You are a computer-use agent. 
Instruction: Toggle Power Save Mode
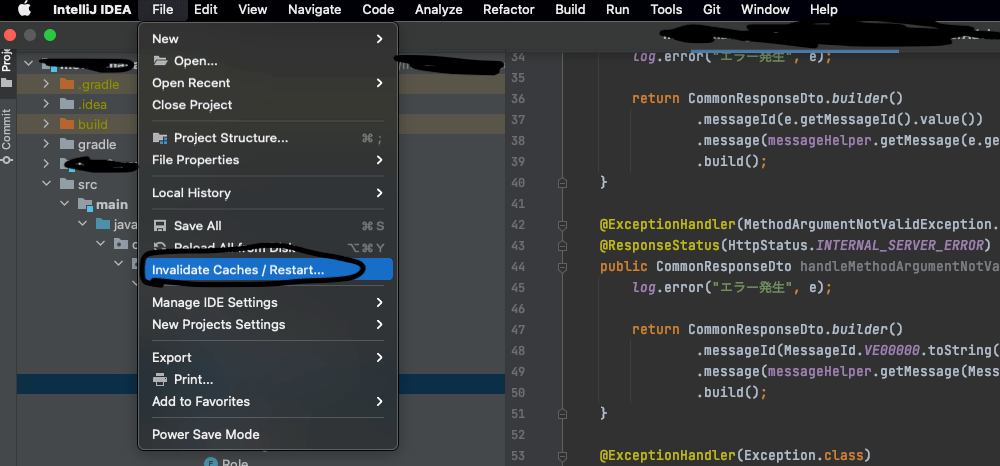[x=205, y=435]
